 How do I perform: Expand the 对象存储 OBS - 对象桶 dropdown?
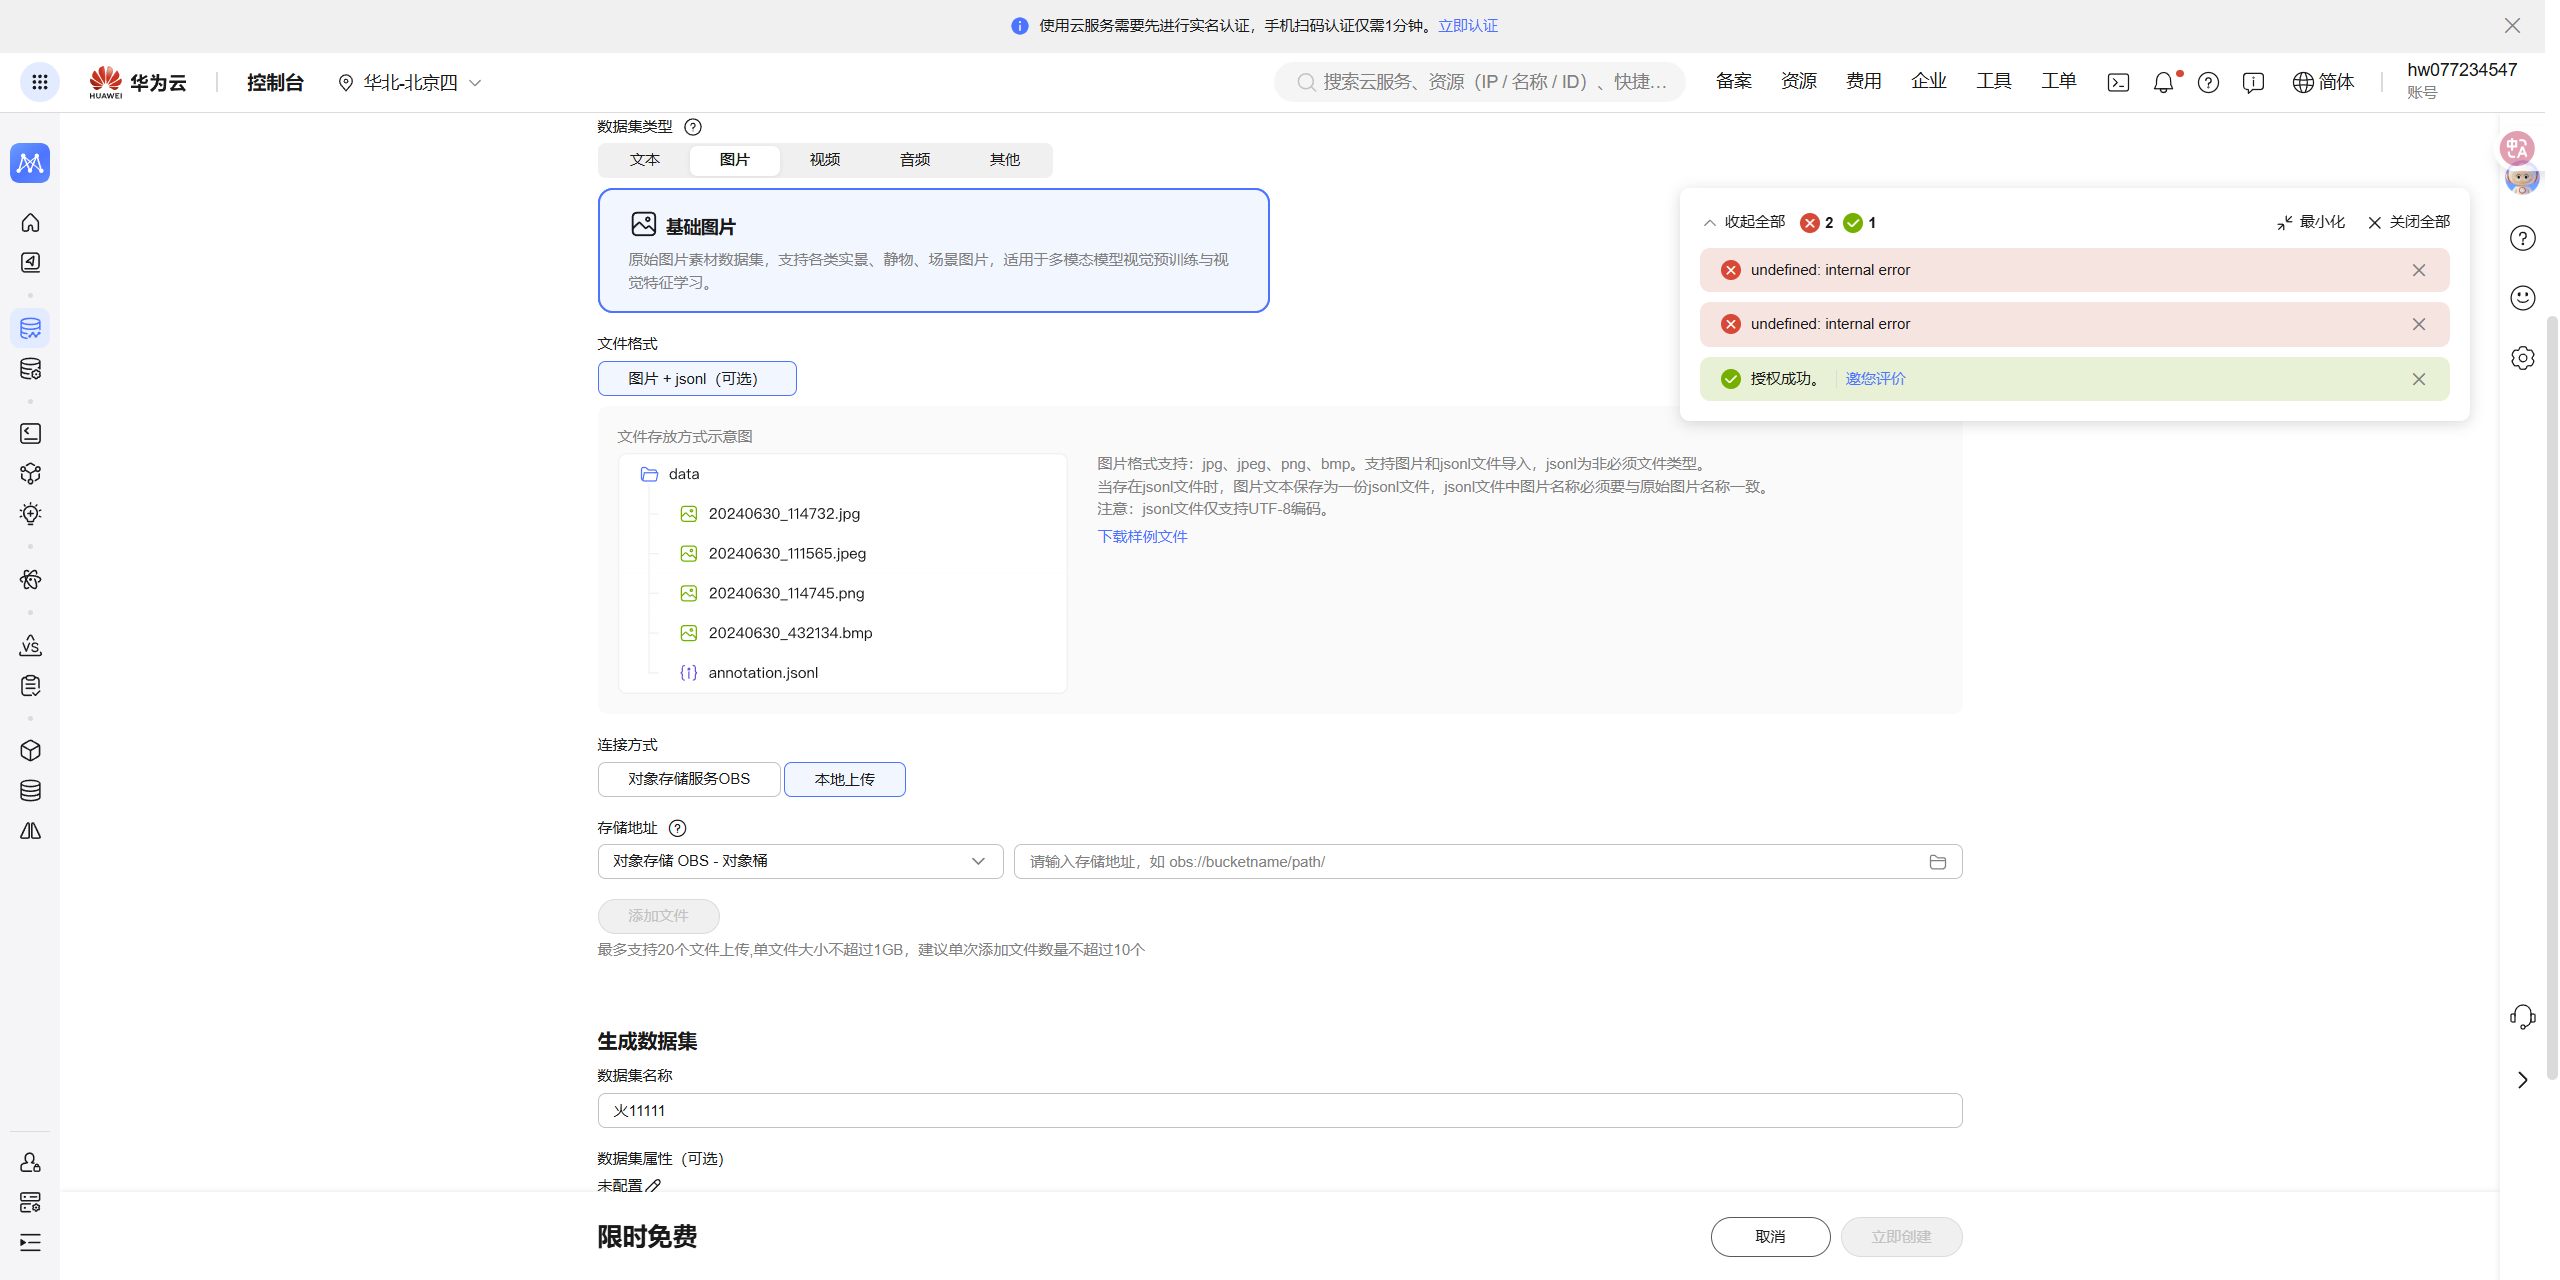(x=800, y=862)
